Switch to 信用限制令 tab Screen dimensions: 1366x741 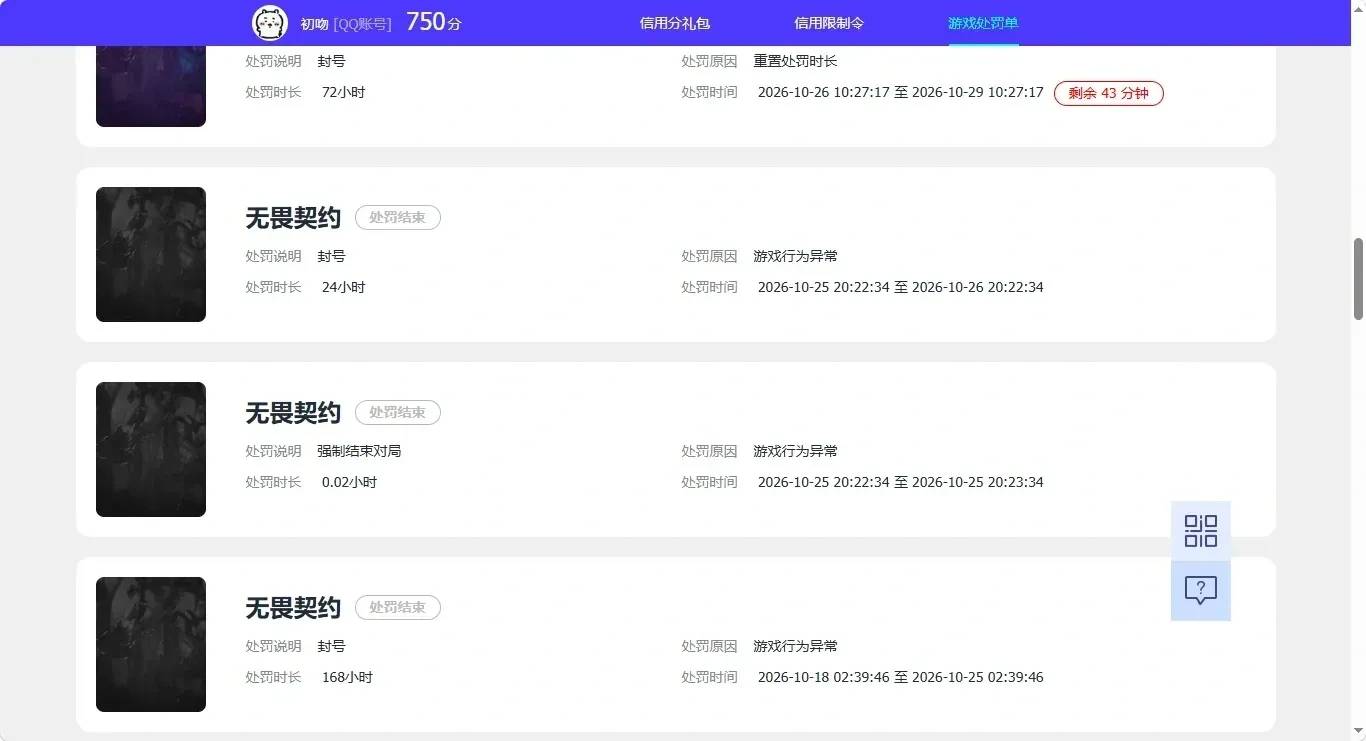pyautogui.click(x=829, y=23)
